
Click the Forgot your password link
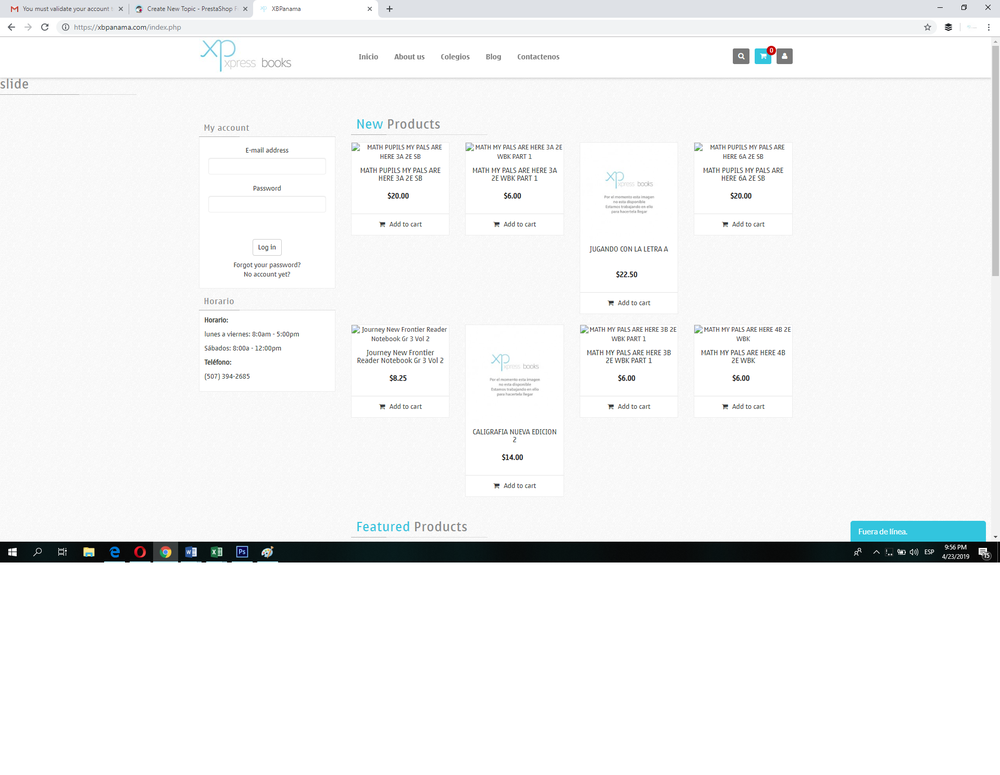(266, 265)
